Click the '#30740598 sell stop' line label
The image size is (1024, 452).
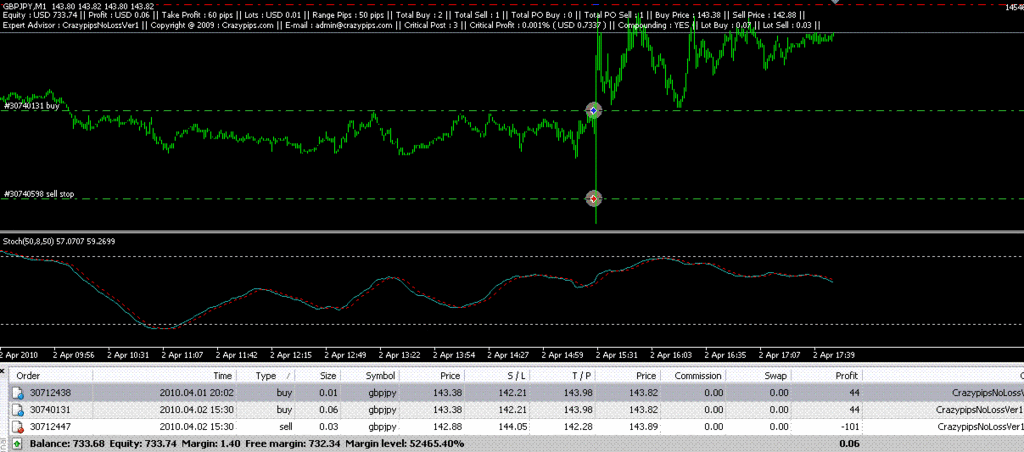[x=40, y=194]
